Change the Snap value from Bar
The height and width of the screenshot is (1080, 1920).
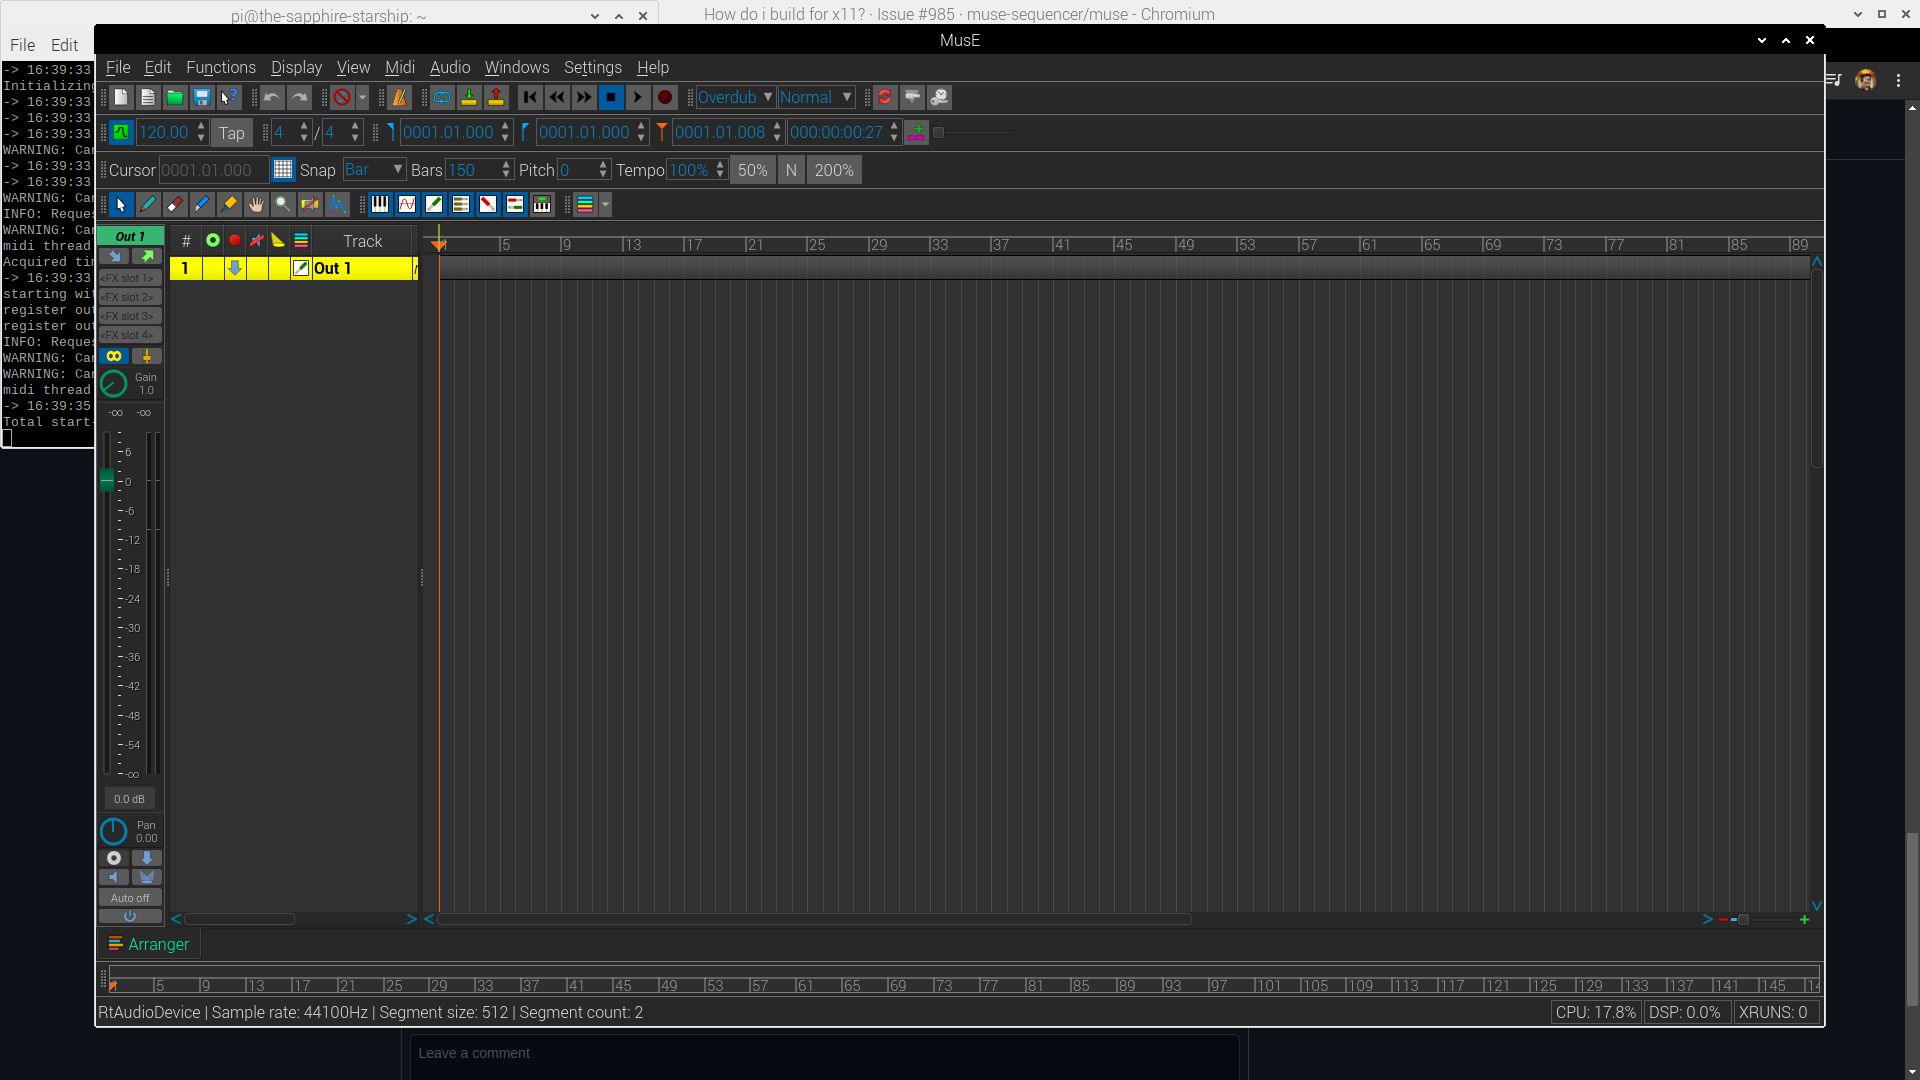[373, 169]
